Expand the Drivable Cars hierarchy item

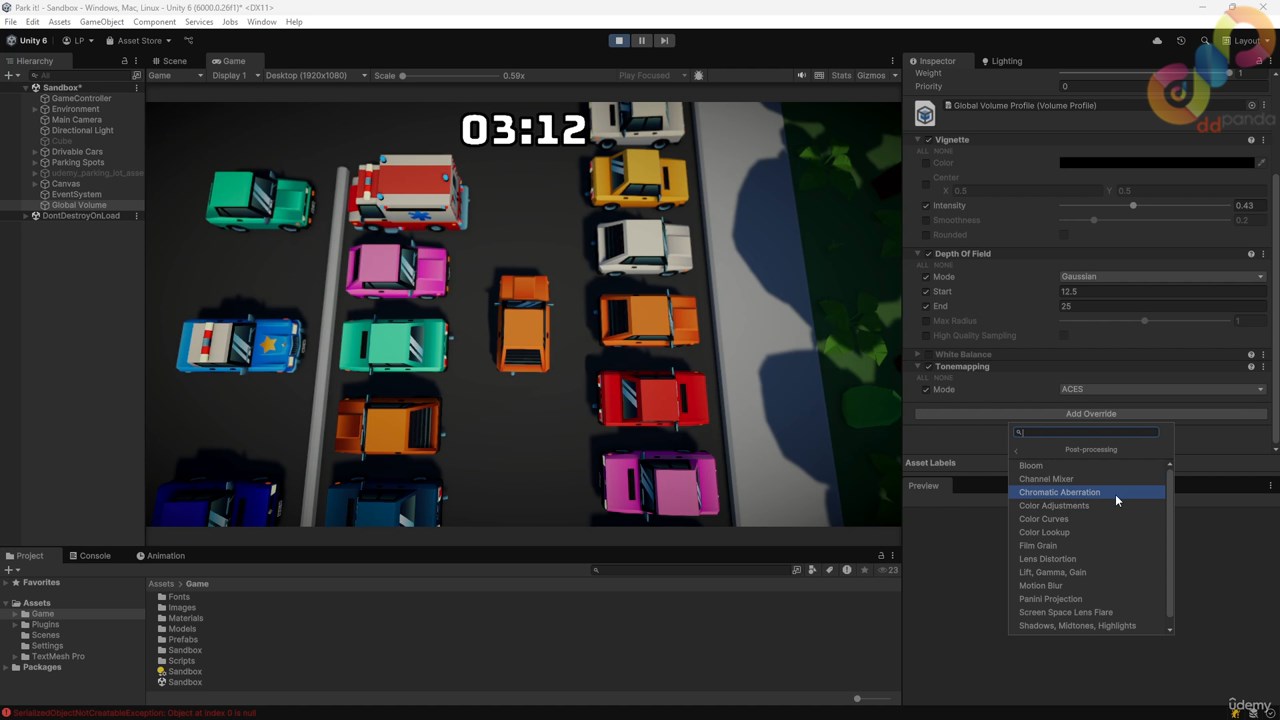point(35,152)
